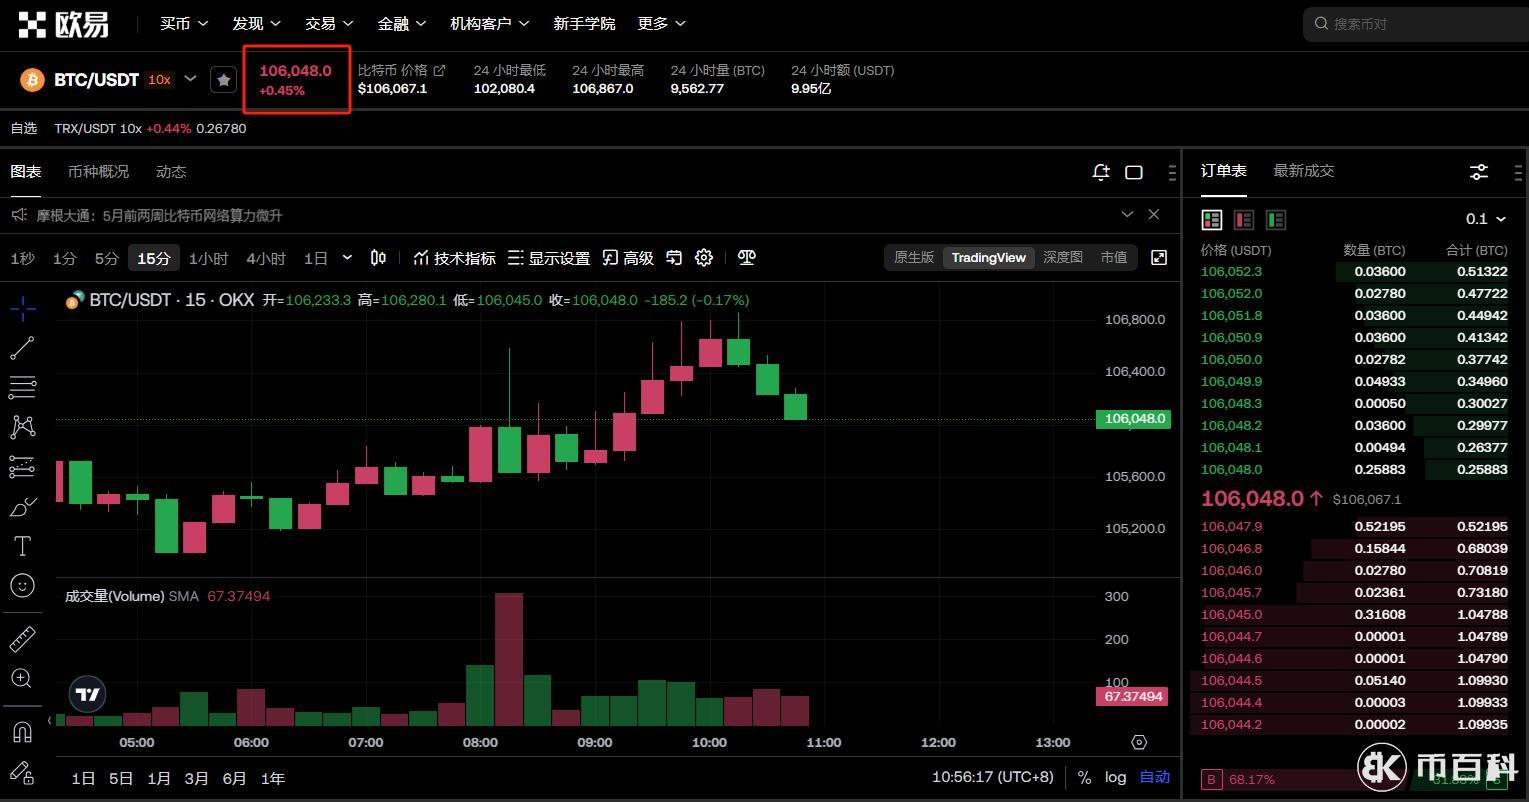The image size is (1529, 802).
Task: Switch to 币种概况 tab
Action: pos(98,172)
